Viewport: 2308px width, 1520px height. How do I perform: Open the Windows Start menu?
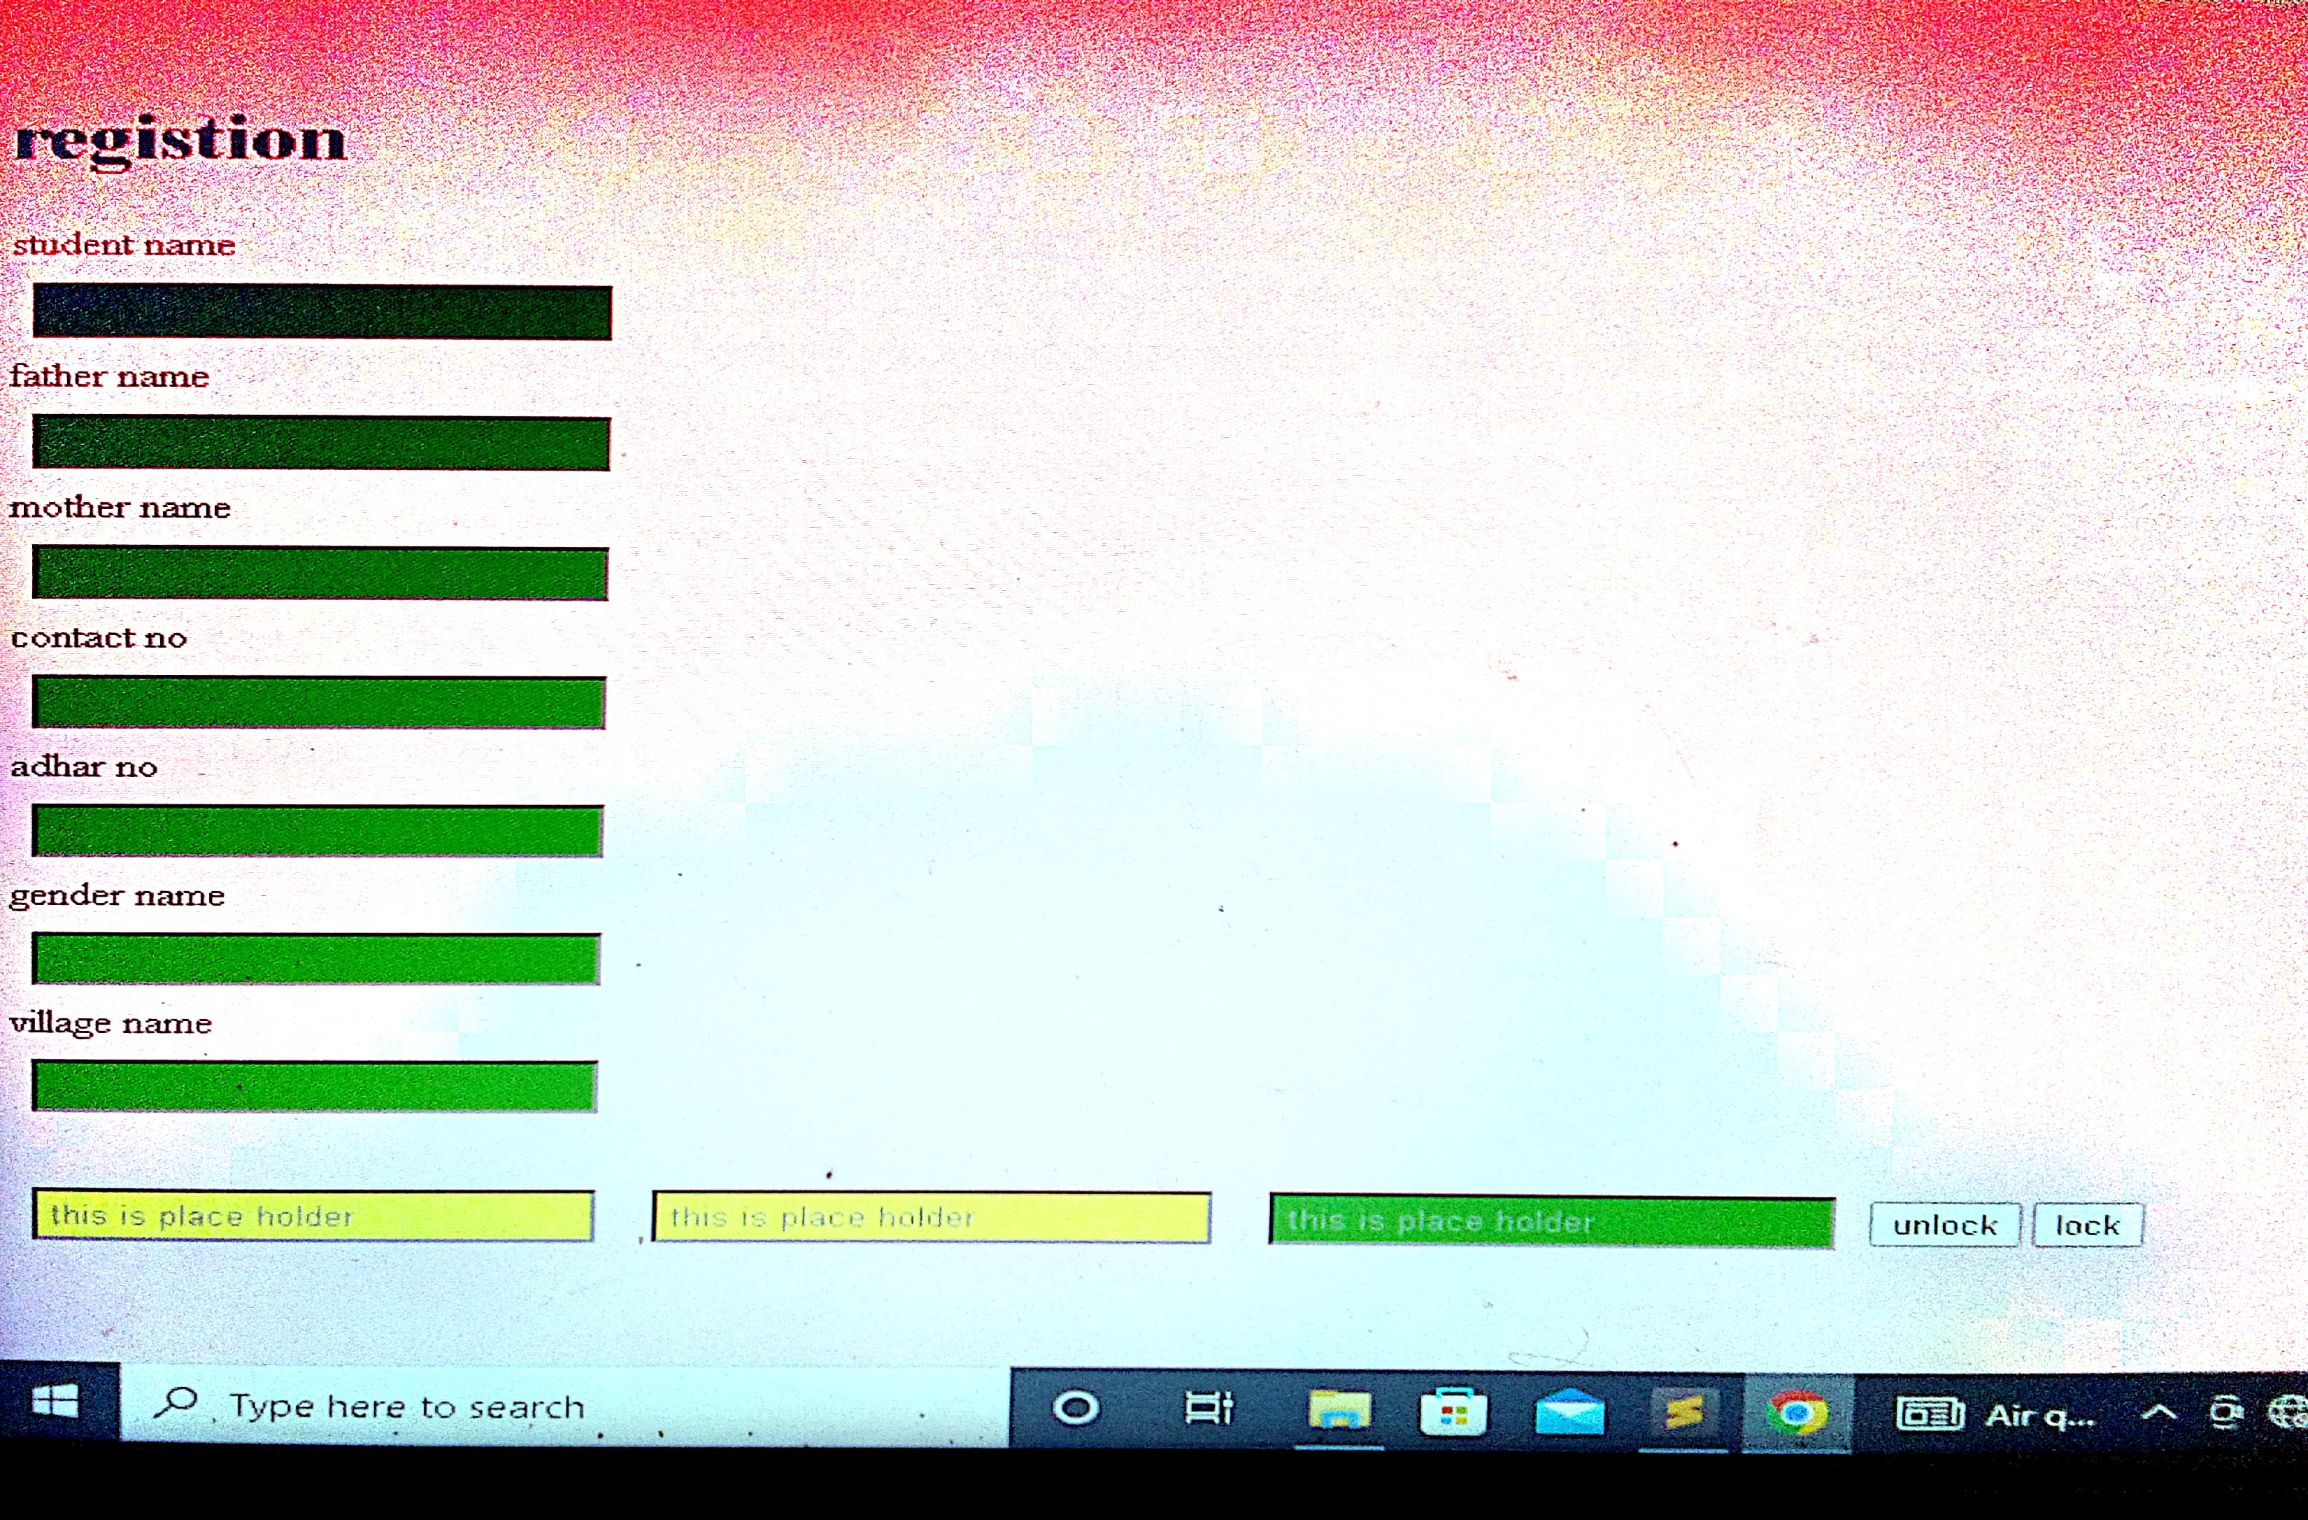click(56, 1402)
